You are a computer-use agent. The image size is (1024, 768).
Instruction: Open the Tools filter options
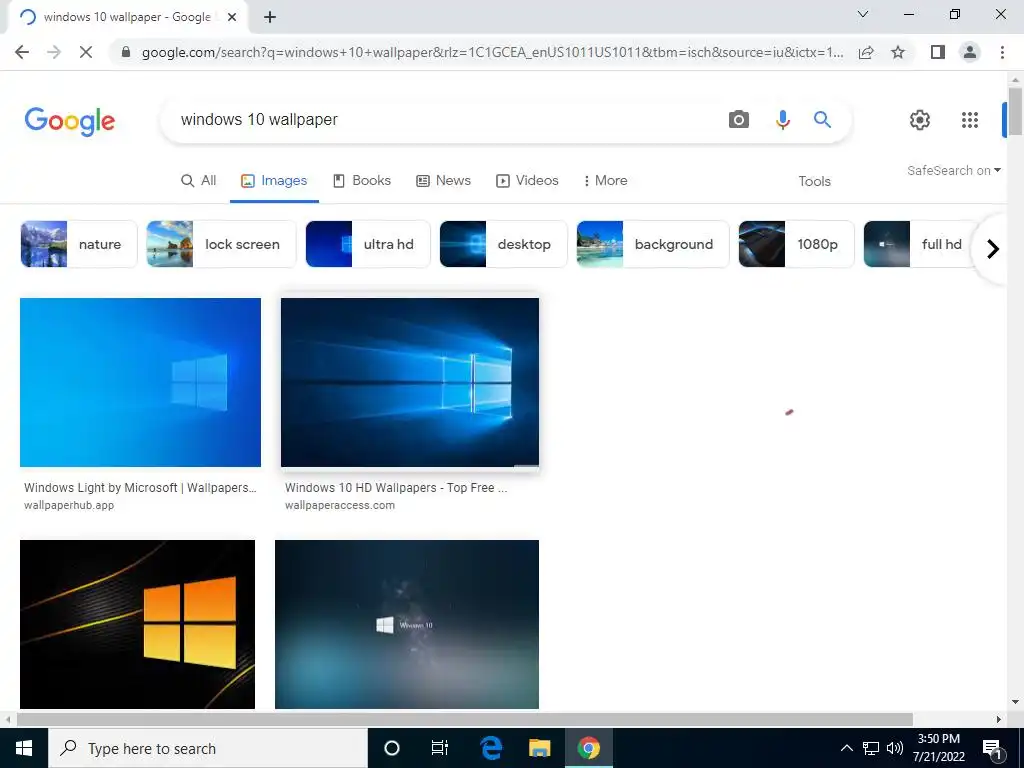click(814, 182)
